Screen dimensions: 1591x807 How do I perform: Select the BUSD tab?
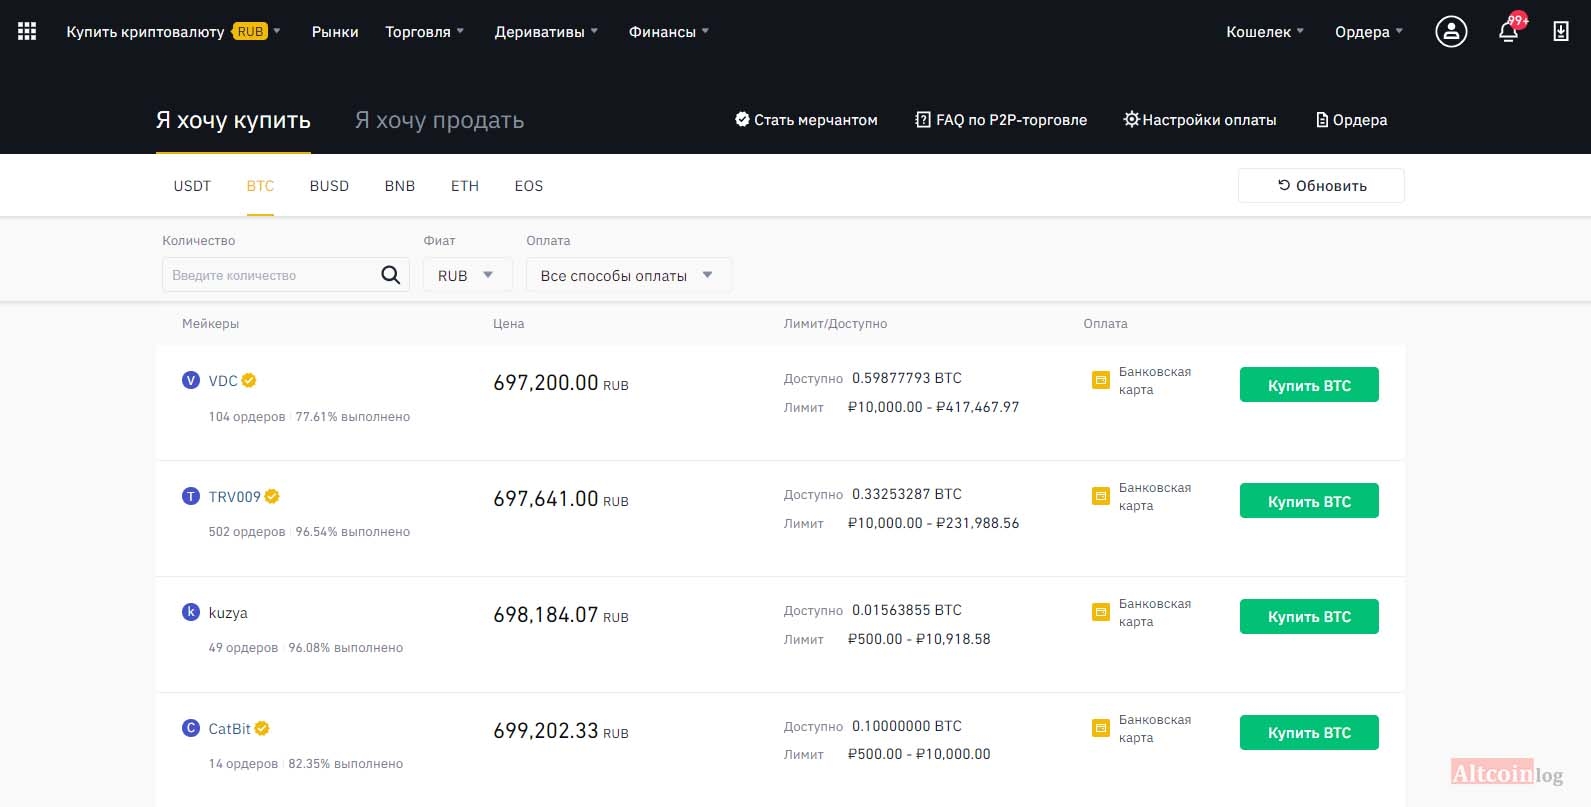coord(329,186)
